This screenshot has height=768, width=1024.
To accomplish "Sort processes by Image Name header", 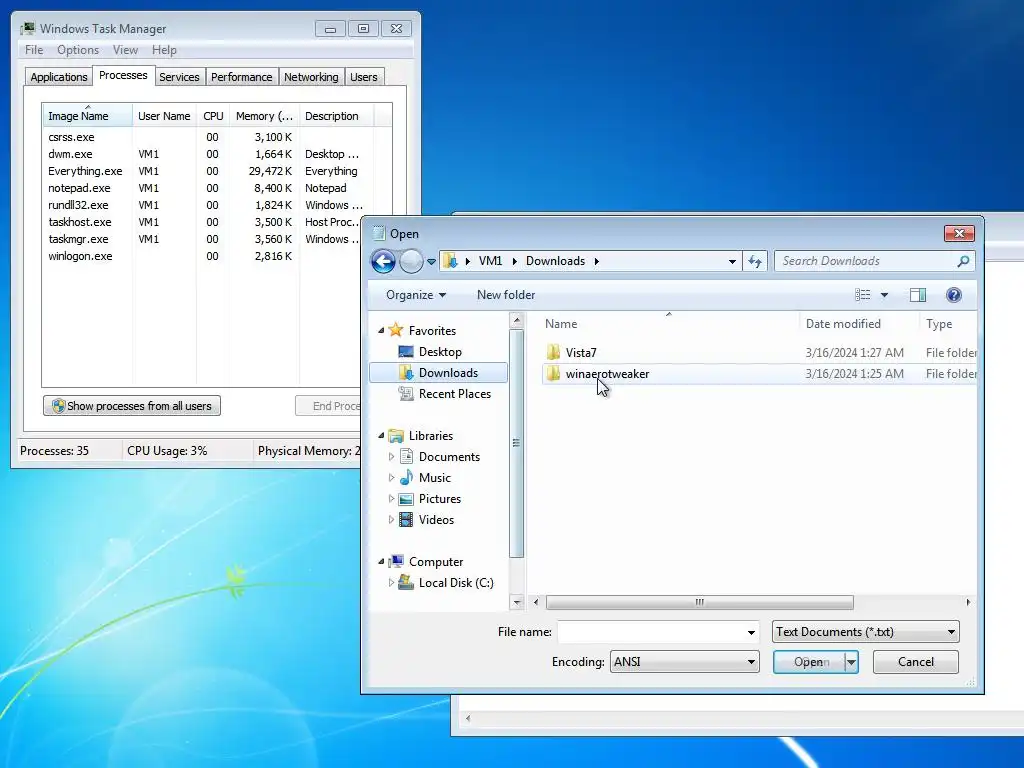I will pyautogui.click(x=88, y=116).
